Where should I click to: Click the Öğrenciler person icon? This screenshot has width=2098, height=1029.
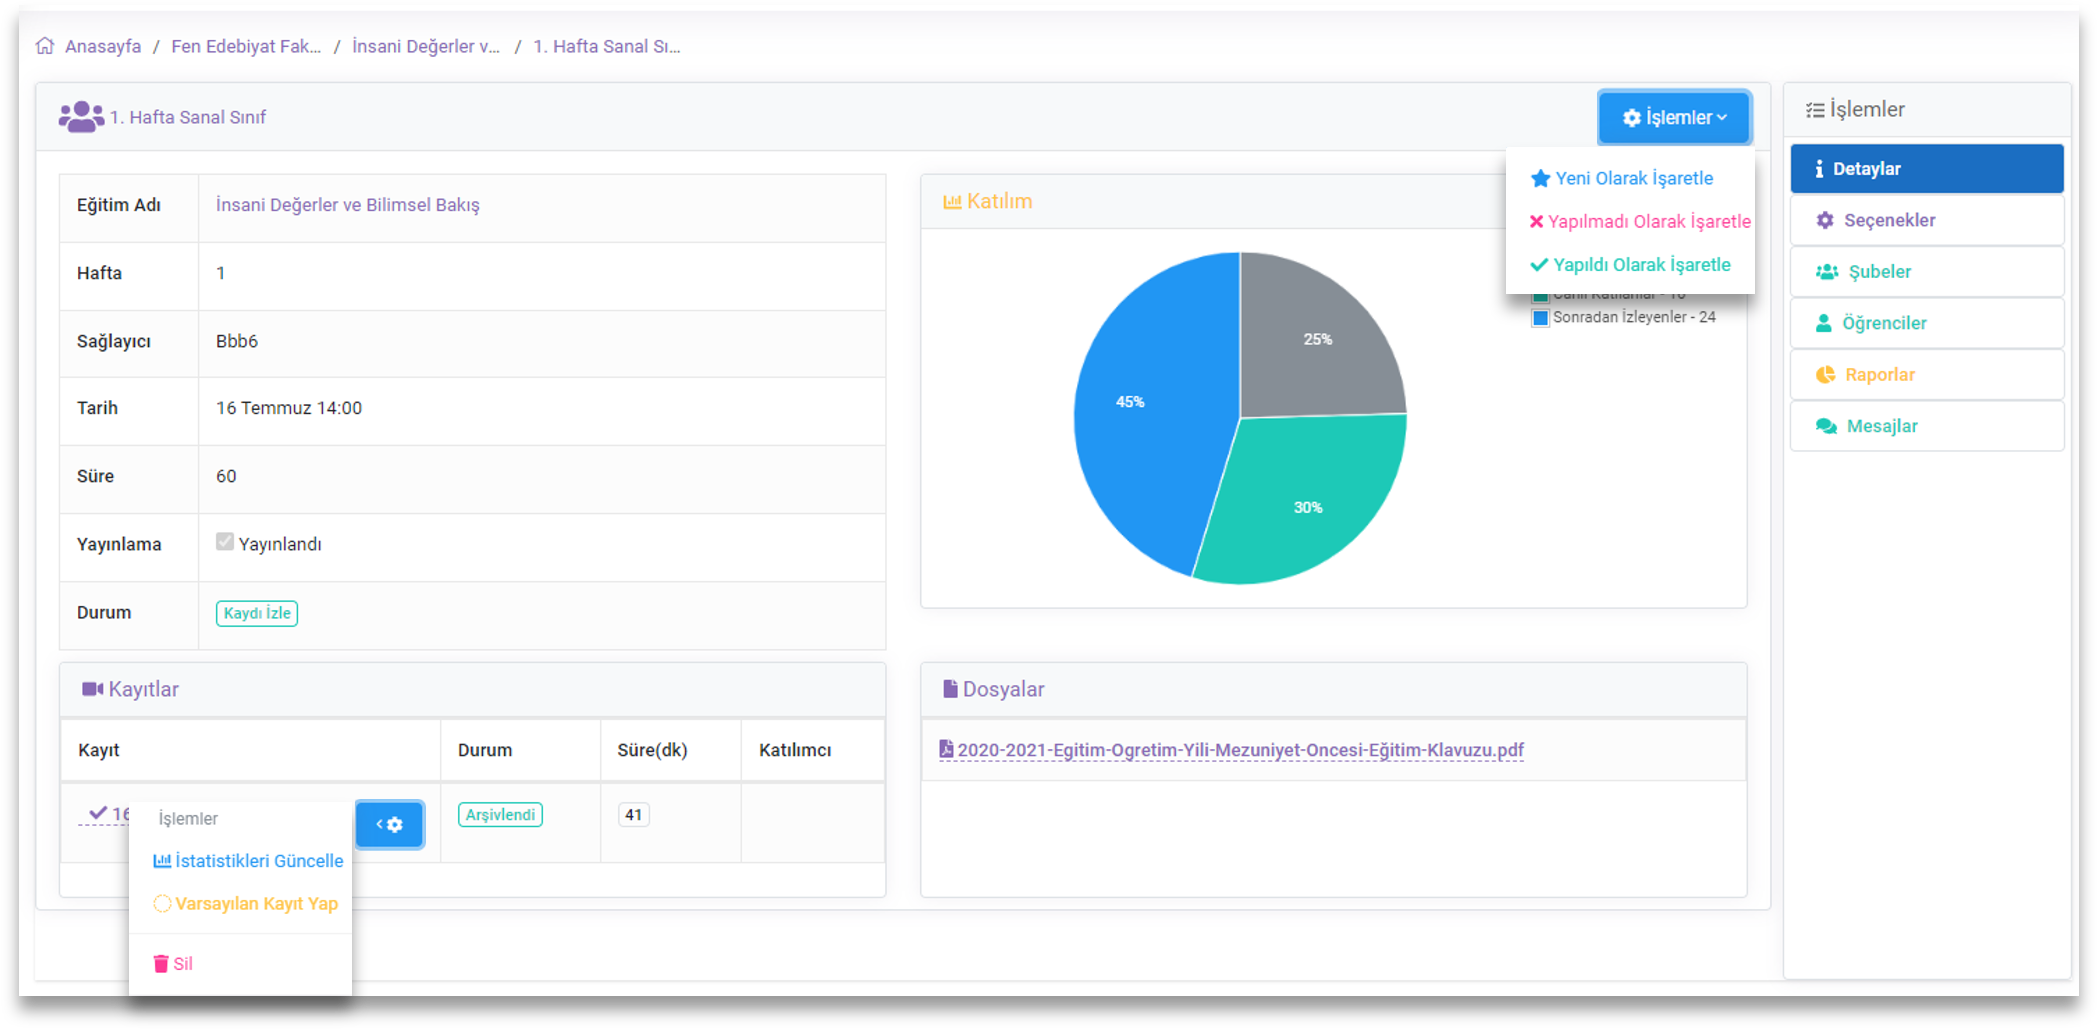1824,323
